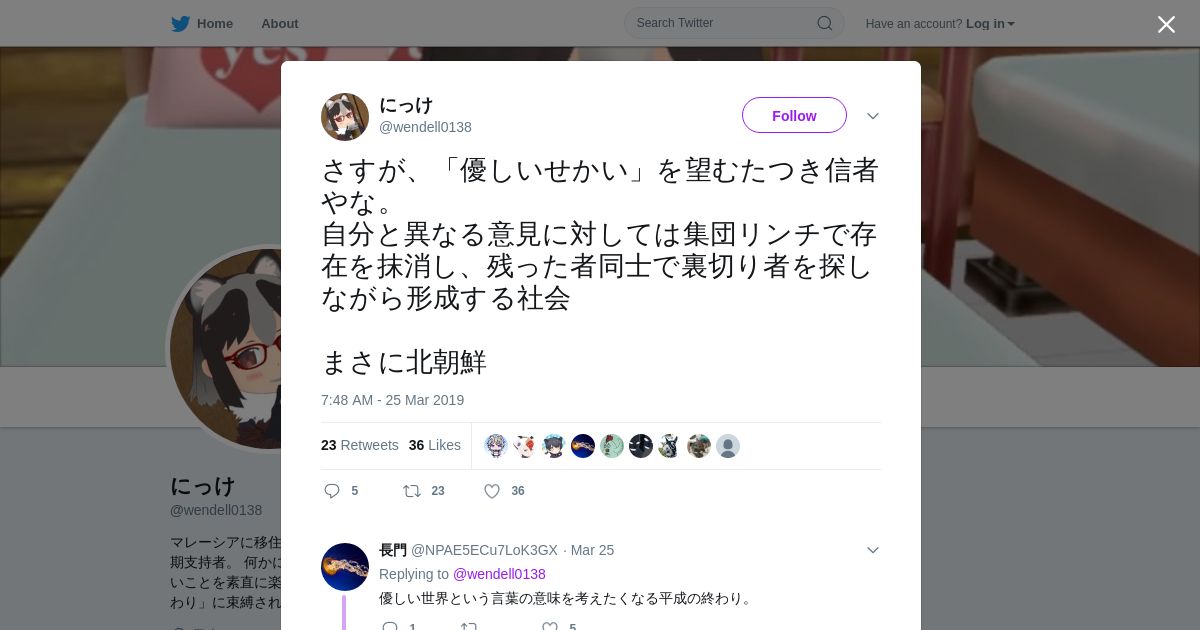
Task: Click the reply speech bubble icon with 5
Action: [332, 491]
